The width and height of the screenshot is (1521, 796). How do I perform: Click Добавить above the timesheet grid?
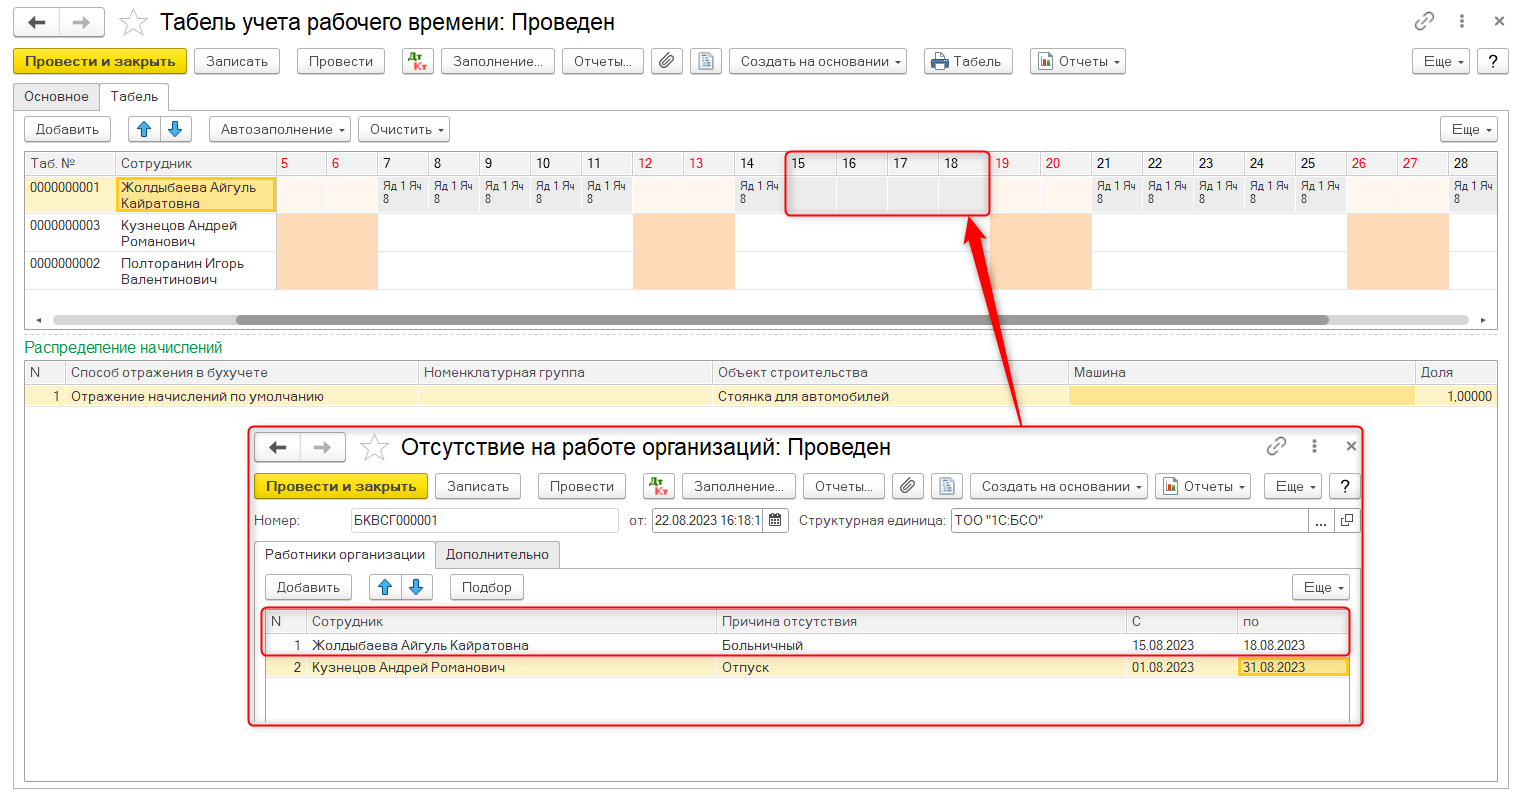pyautogui.click(x=67, y=129)
